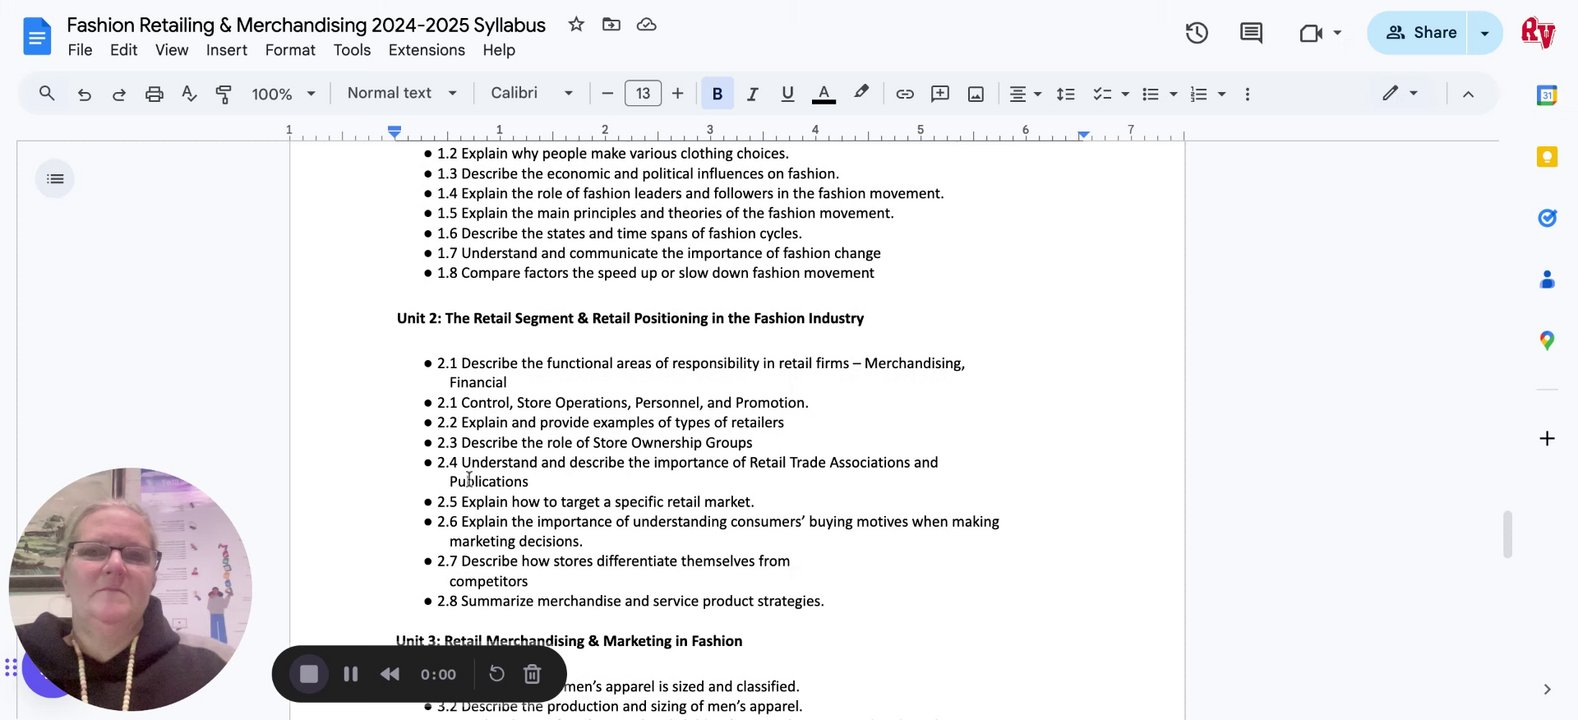Stop the screen recording
1578x720 pixels.
click(x=309, y=674)
